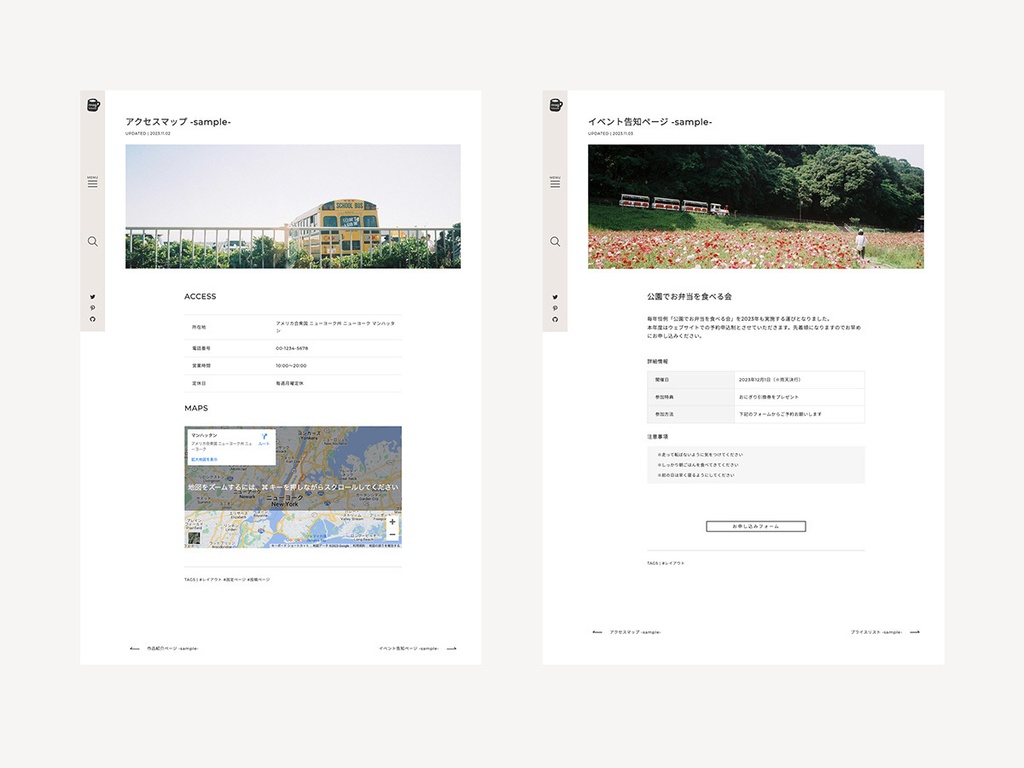This screenshot has height=768, width=1024.
Task: Click the directions (ルート) icon on the Google map
Action: 264,436
